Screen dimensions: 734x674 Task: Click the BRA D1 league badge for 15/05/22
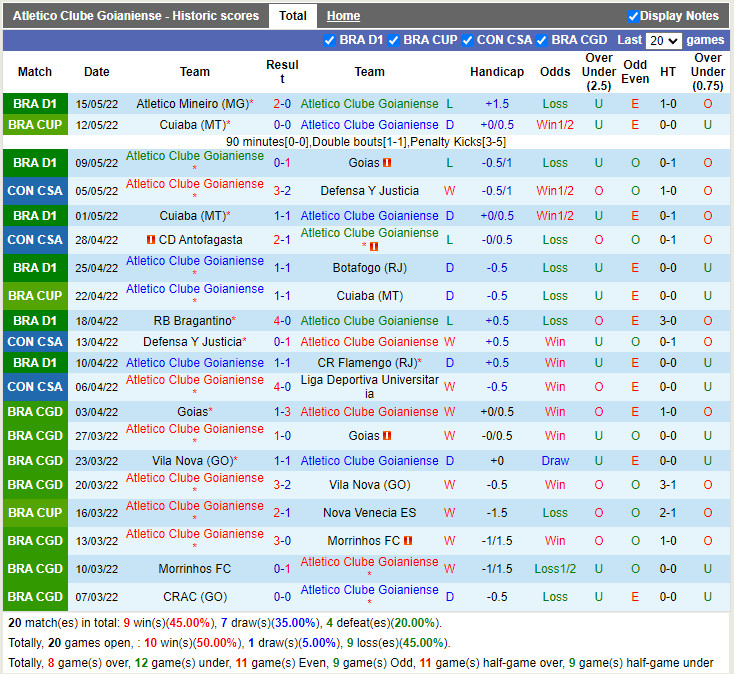point(35,104)
